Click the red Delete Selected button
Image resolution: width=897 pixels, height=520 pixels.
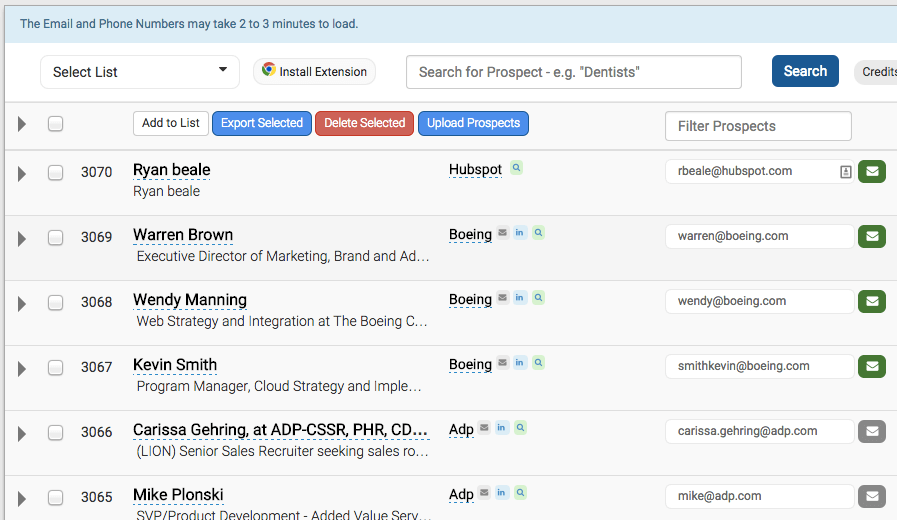coord(364,123)
